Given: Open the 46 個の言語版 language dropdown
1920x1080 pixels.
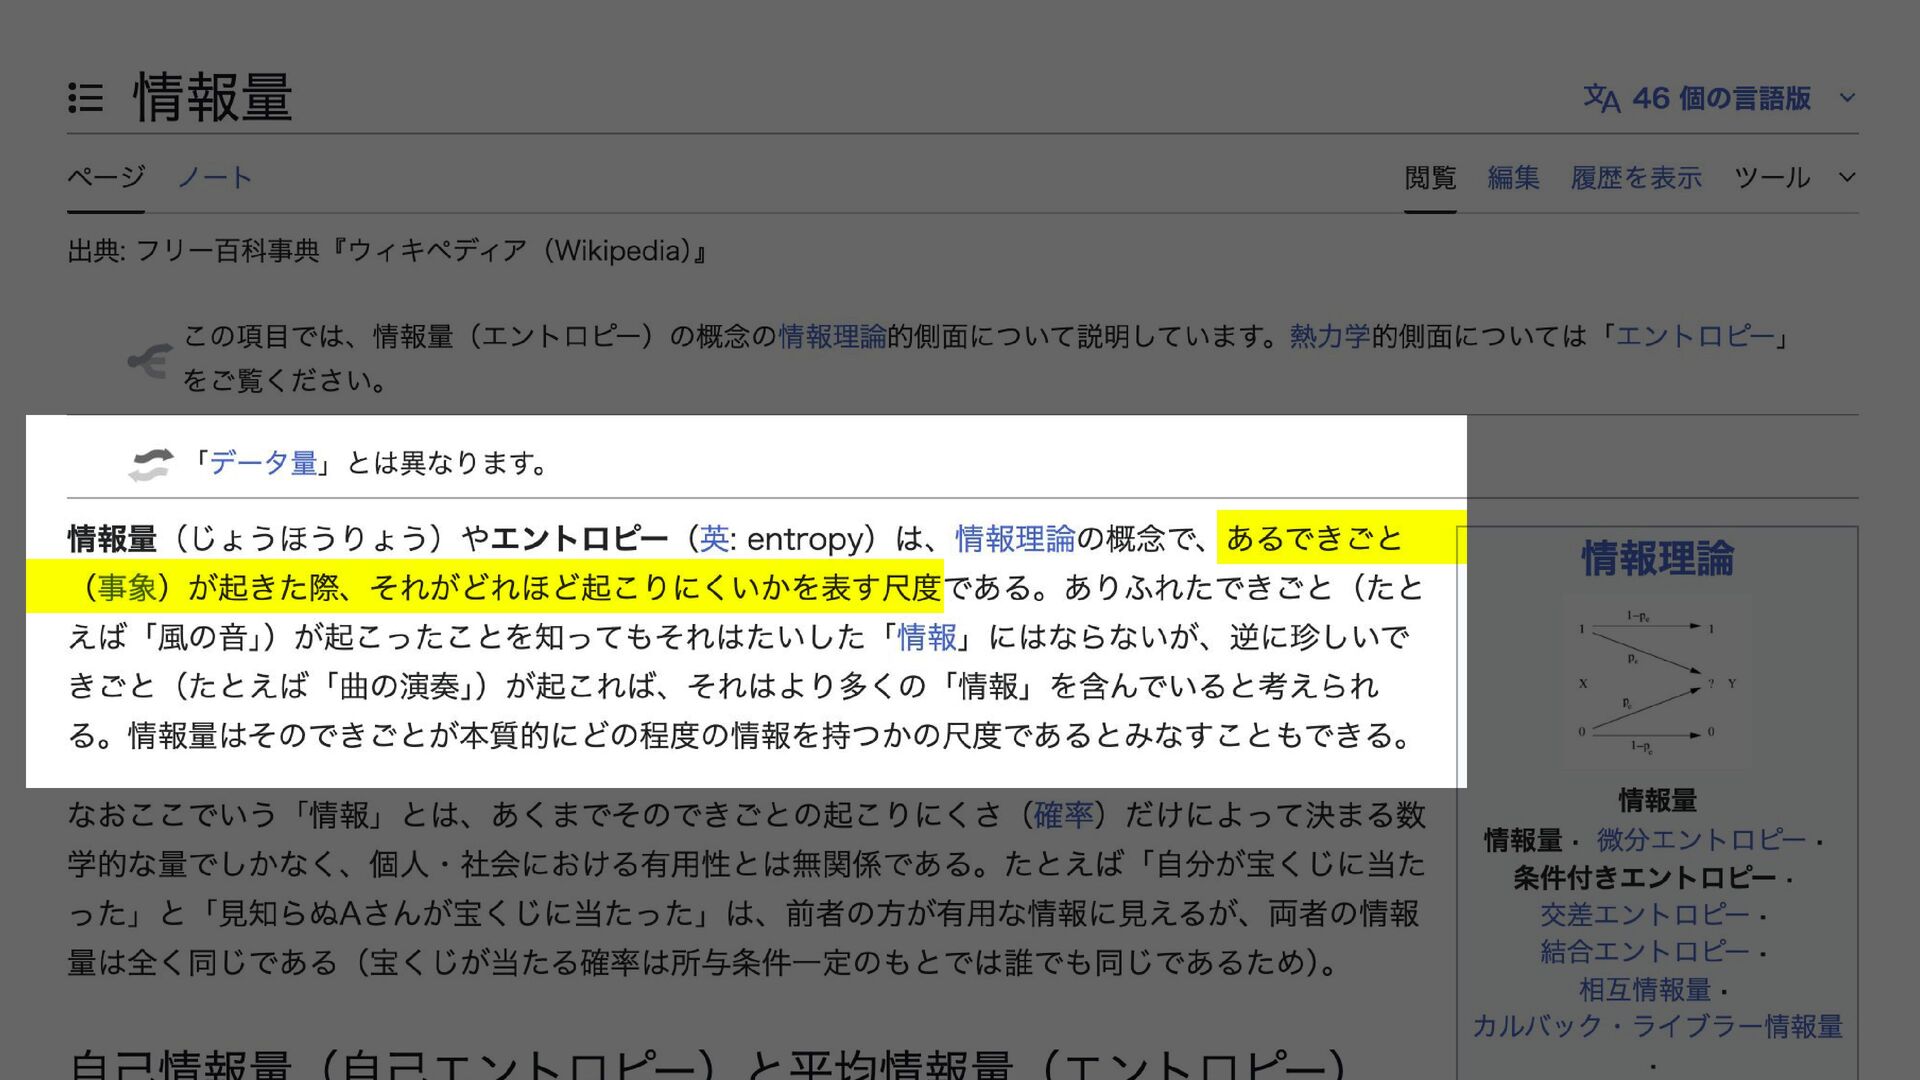Looking at the screenshot, I should pos(1720,98).
